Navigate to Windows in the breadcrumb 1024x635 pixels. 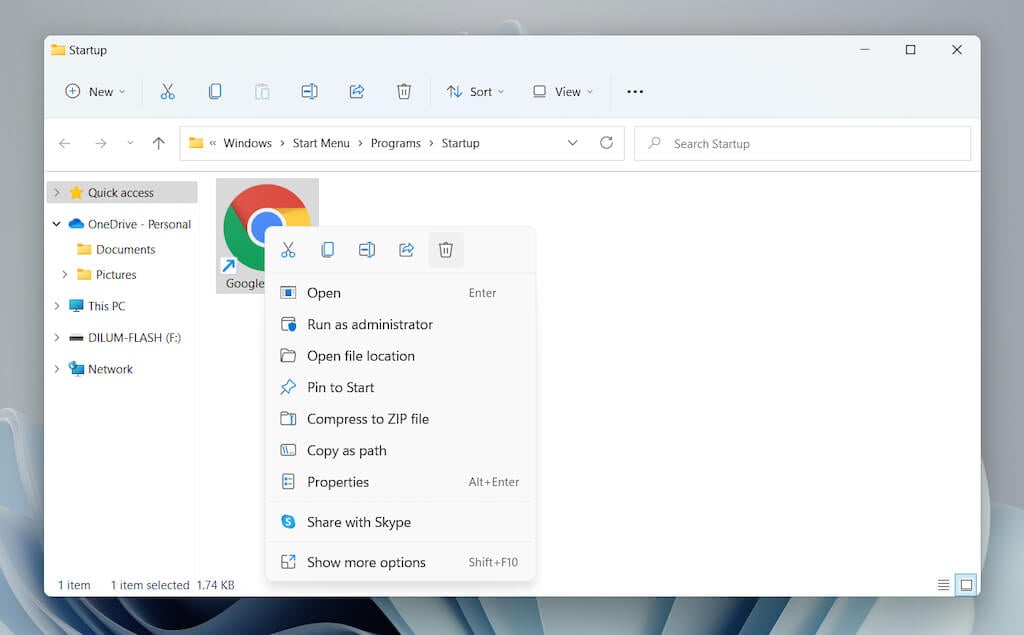tap(248, 143)
